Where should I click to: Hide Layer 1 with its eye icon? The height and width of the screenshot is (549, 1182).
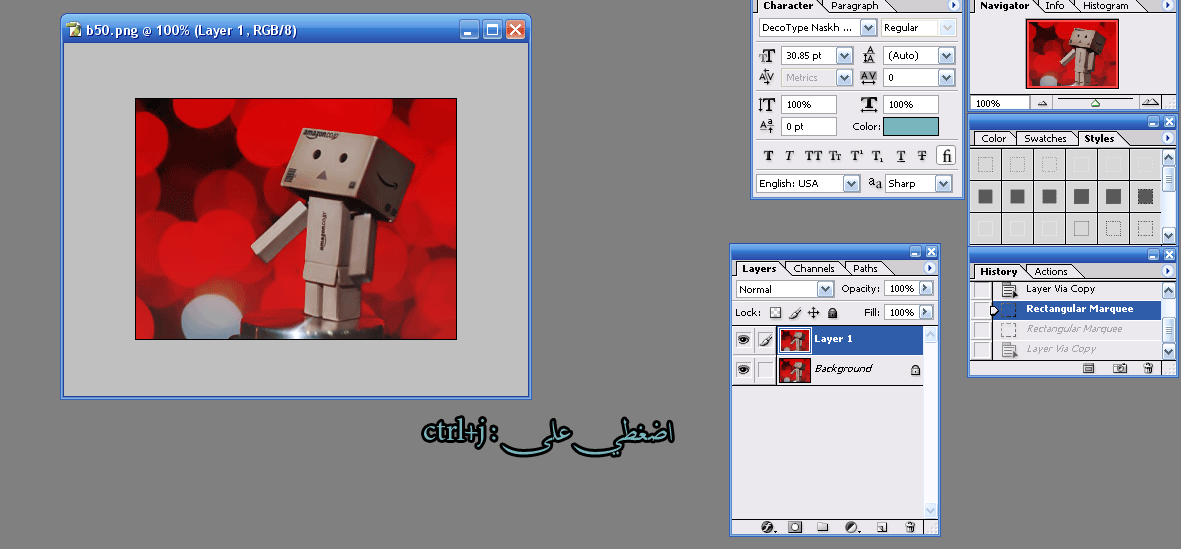pos(743,340)
